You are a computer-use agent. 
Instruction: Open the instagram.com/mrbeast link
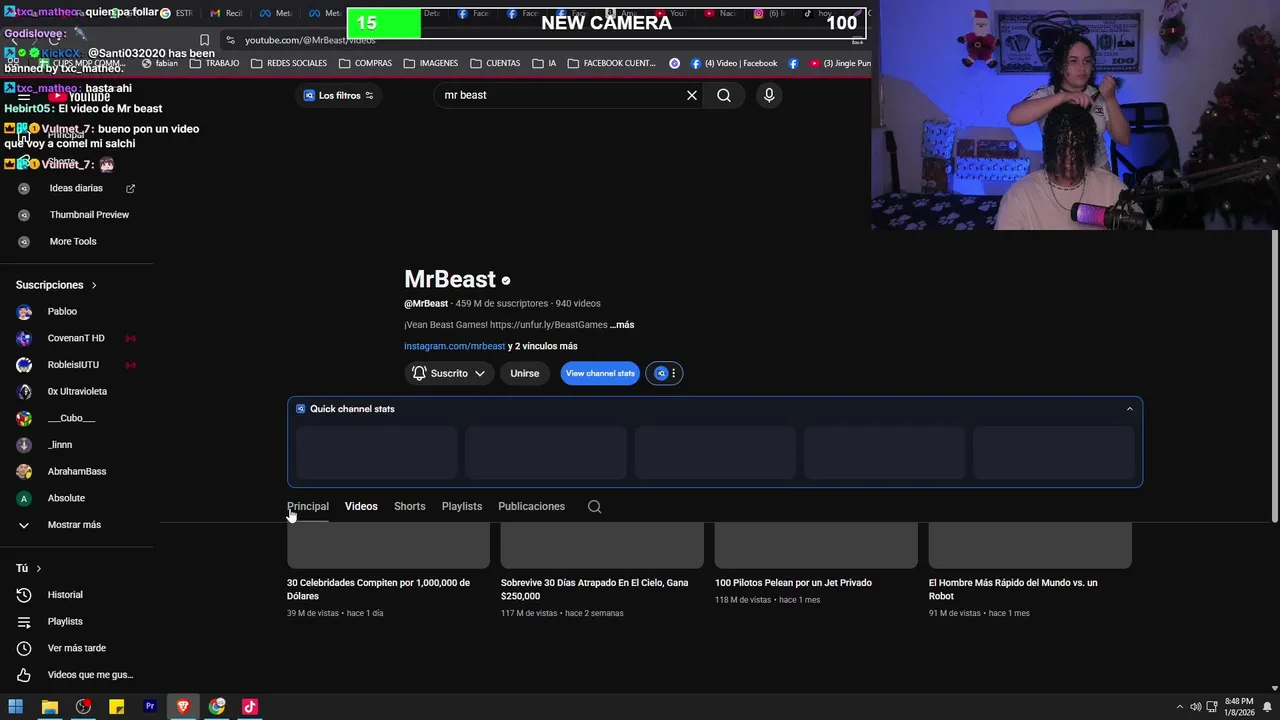click(x=454, y=346)
